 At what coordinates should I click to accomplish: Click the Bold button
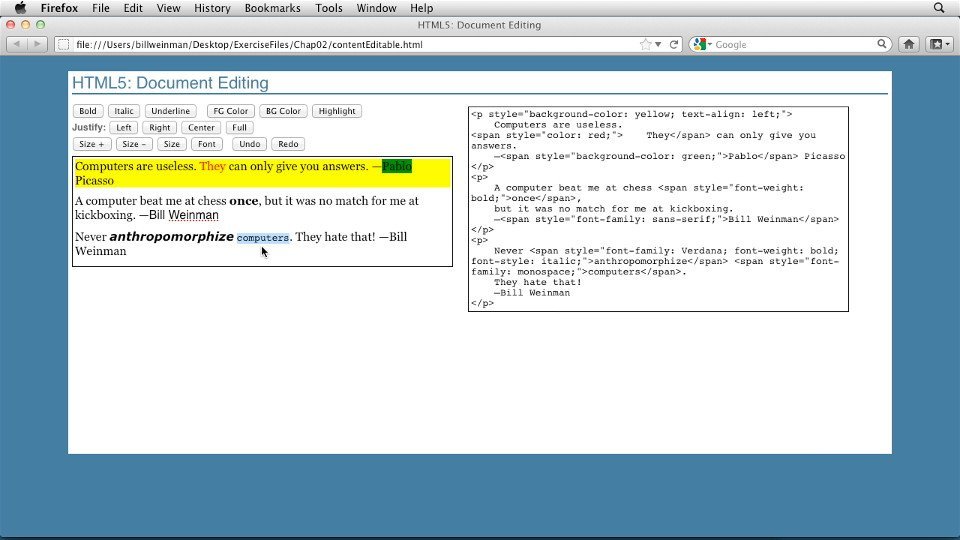pyautogui.click(x=88, y=111)
